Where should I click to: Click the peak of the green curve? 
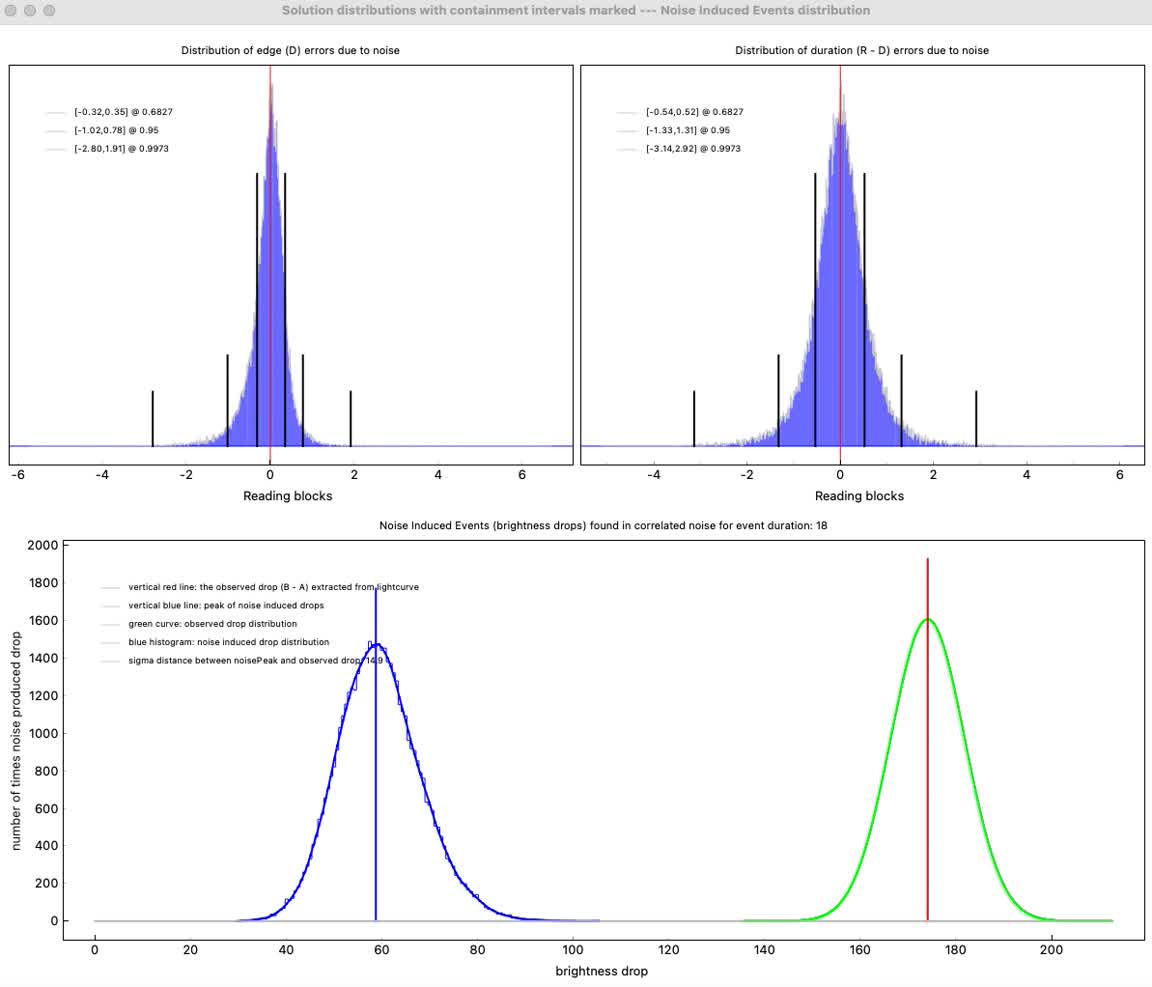(x=928, y=619)
